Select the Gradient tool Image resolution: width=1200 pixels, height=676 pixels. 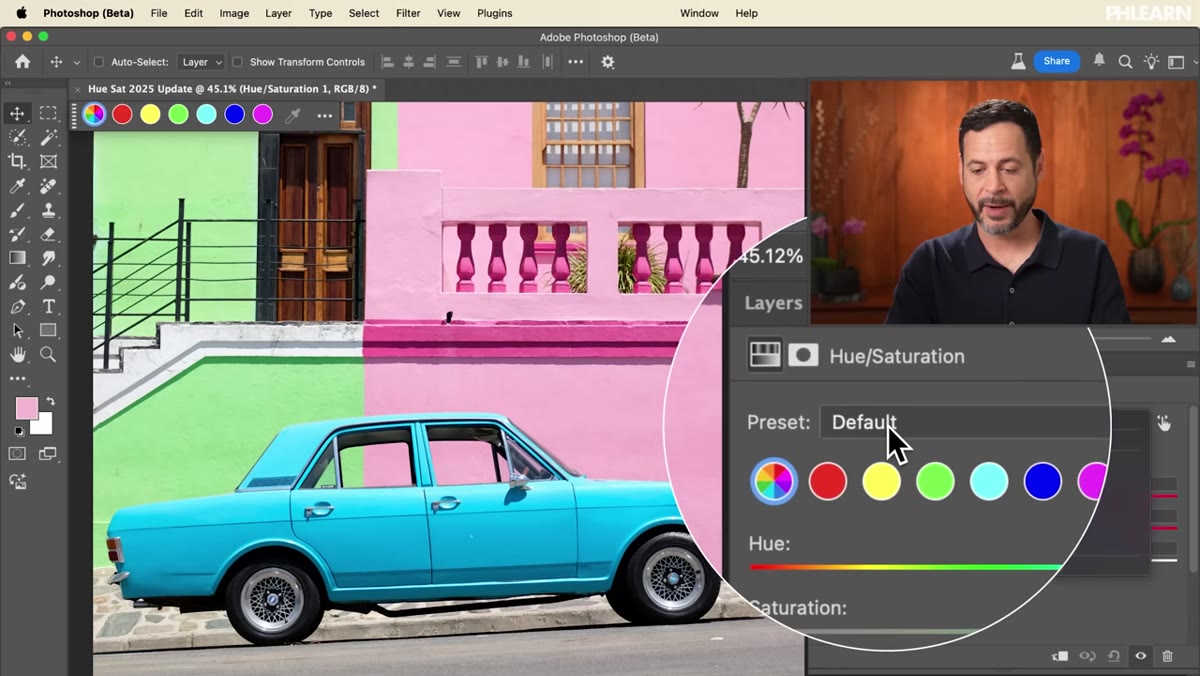click(x=17, y=258)
